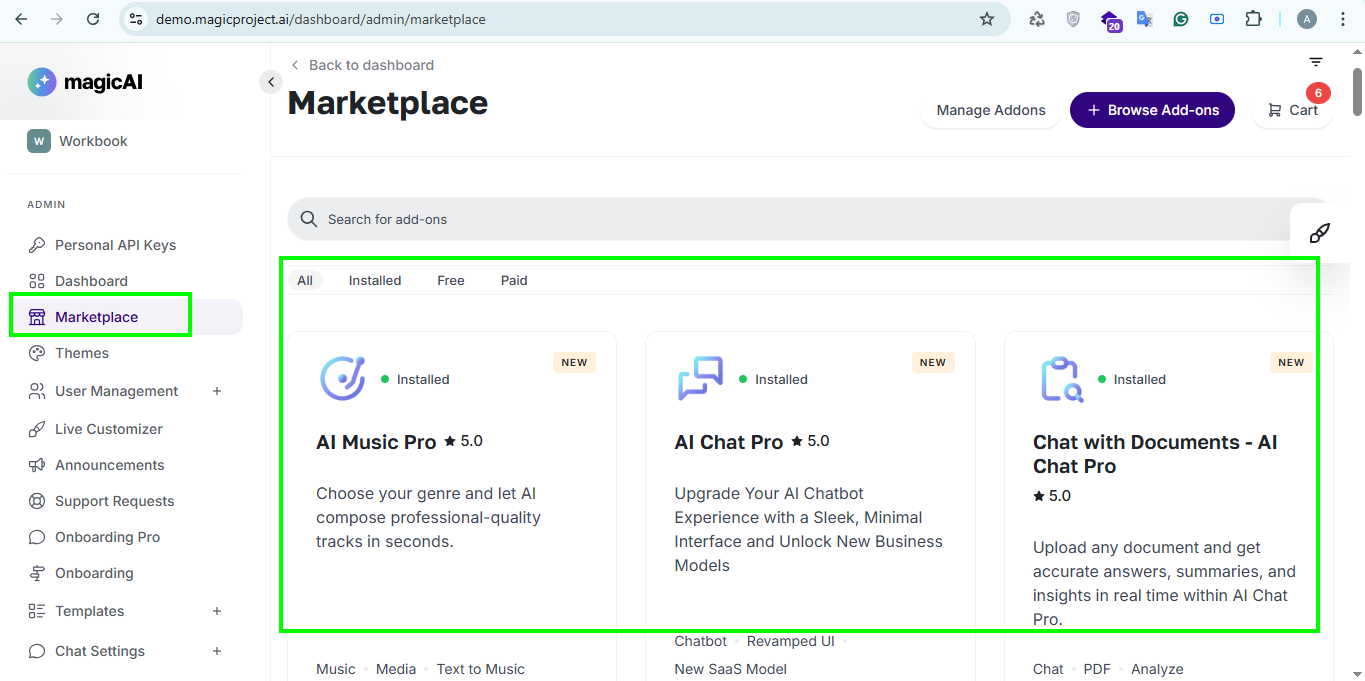Image resolution: width=1365 pixels, height=681 pixels.
Task: Click Back to dashboard link
Action: (x=362, y=65)
